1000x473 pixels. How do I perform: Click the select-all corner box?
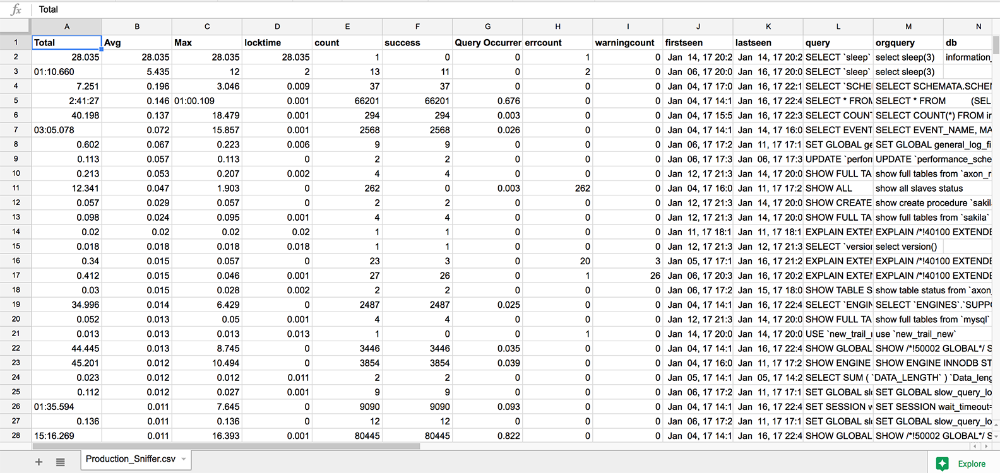pos(15,27)
